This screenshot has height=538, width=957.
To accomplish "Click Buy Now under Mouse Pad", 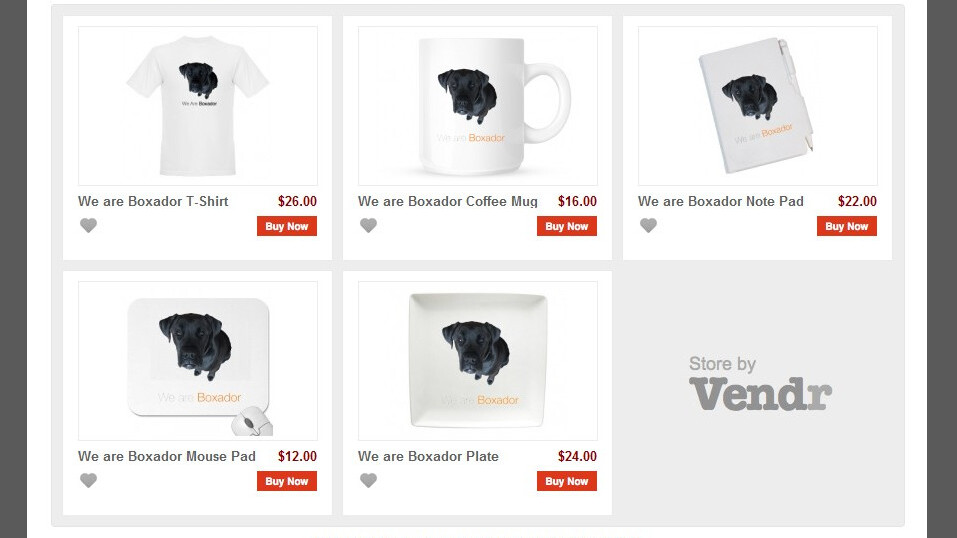I will pos(287,482).
